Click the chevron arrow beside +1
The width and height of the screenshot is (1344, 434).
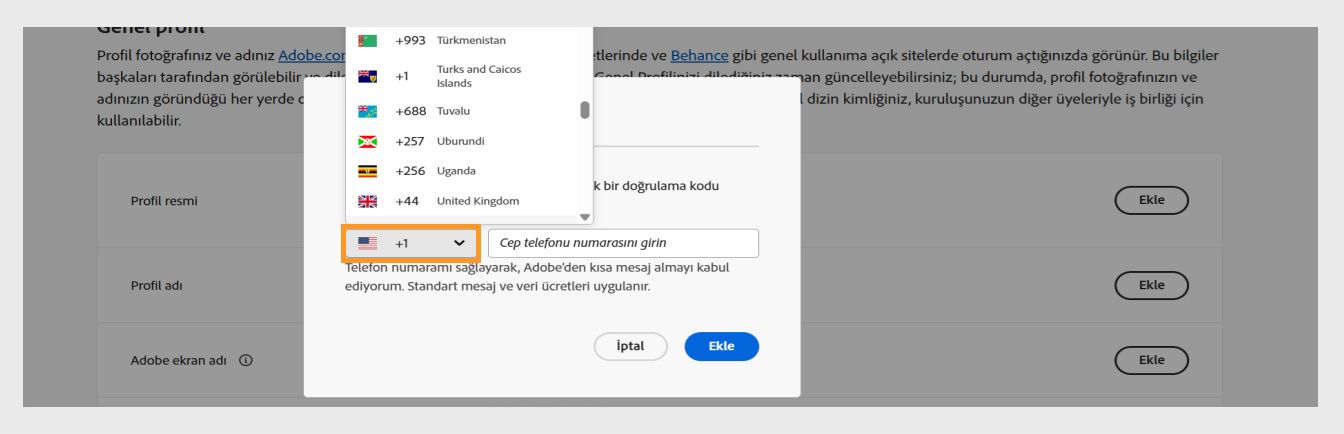[459, 243]
